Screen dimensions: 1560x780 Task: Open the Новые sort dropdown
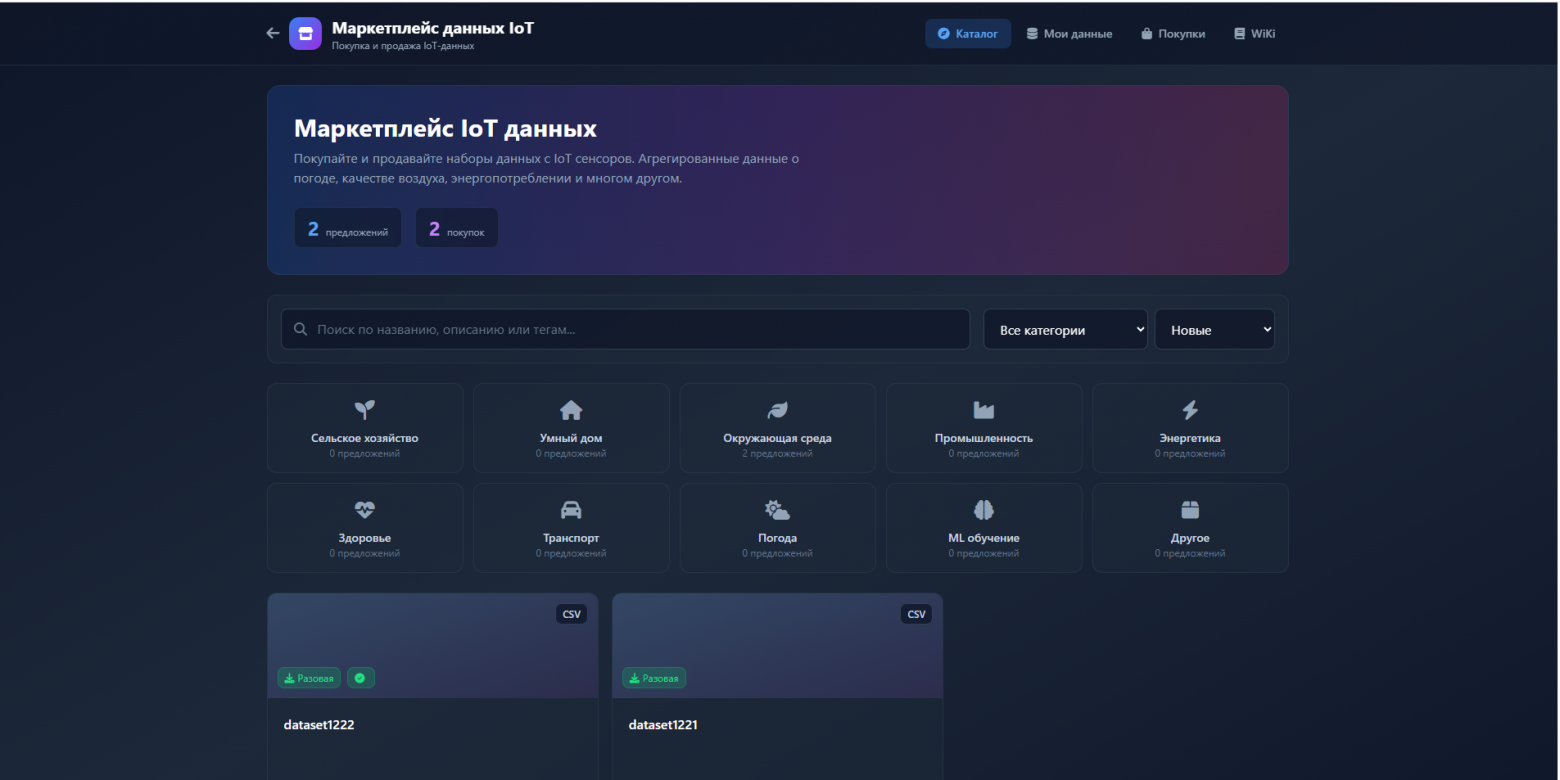coord(1214,330)
